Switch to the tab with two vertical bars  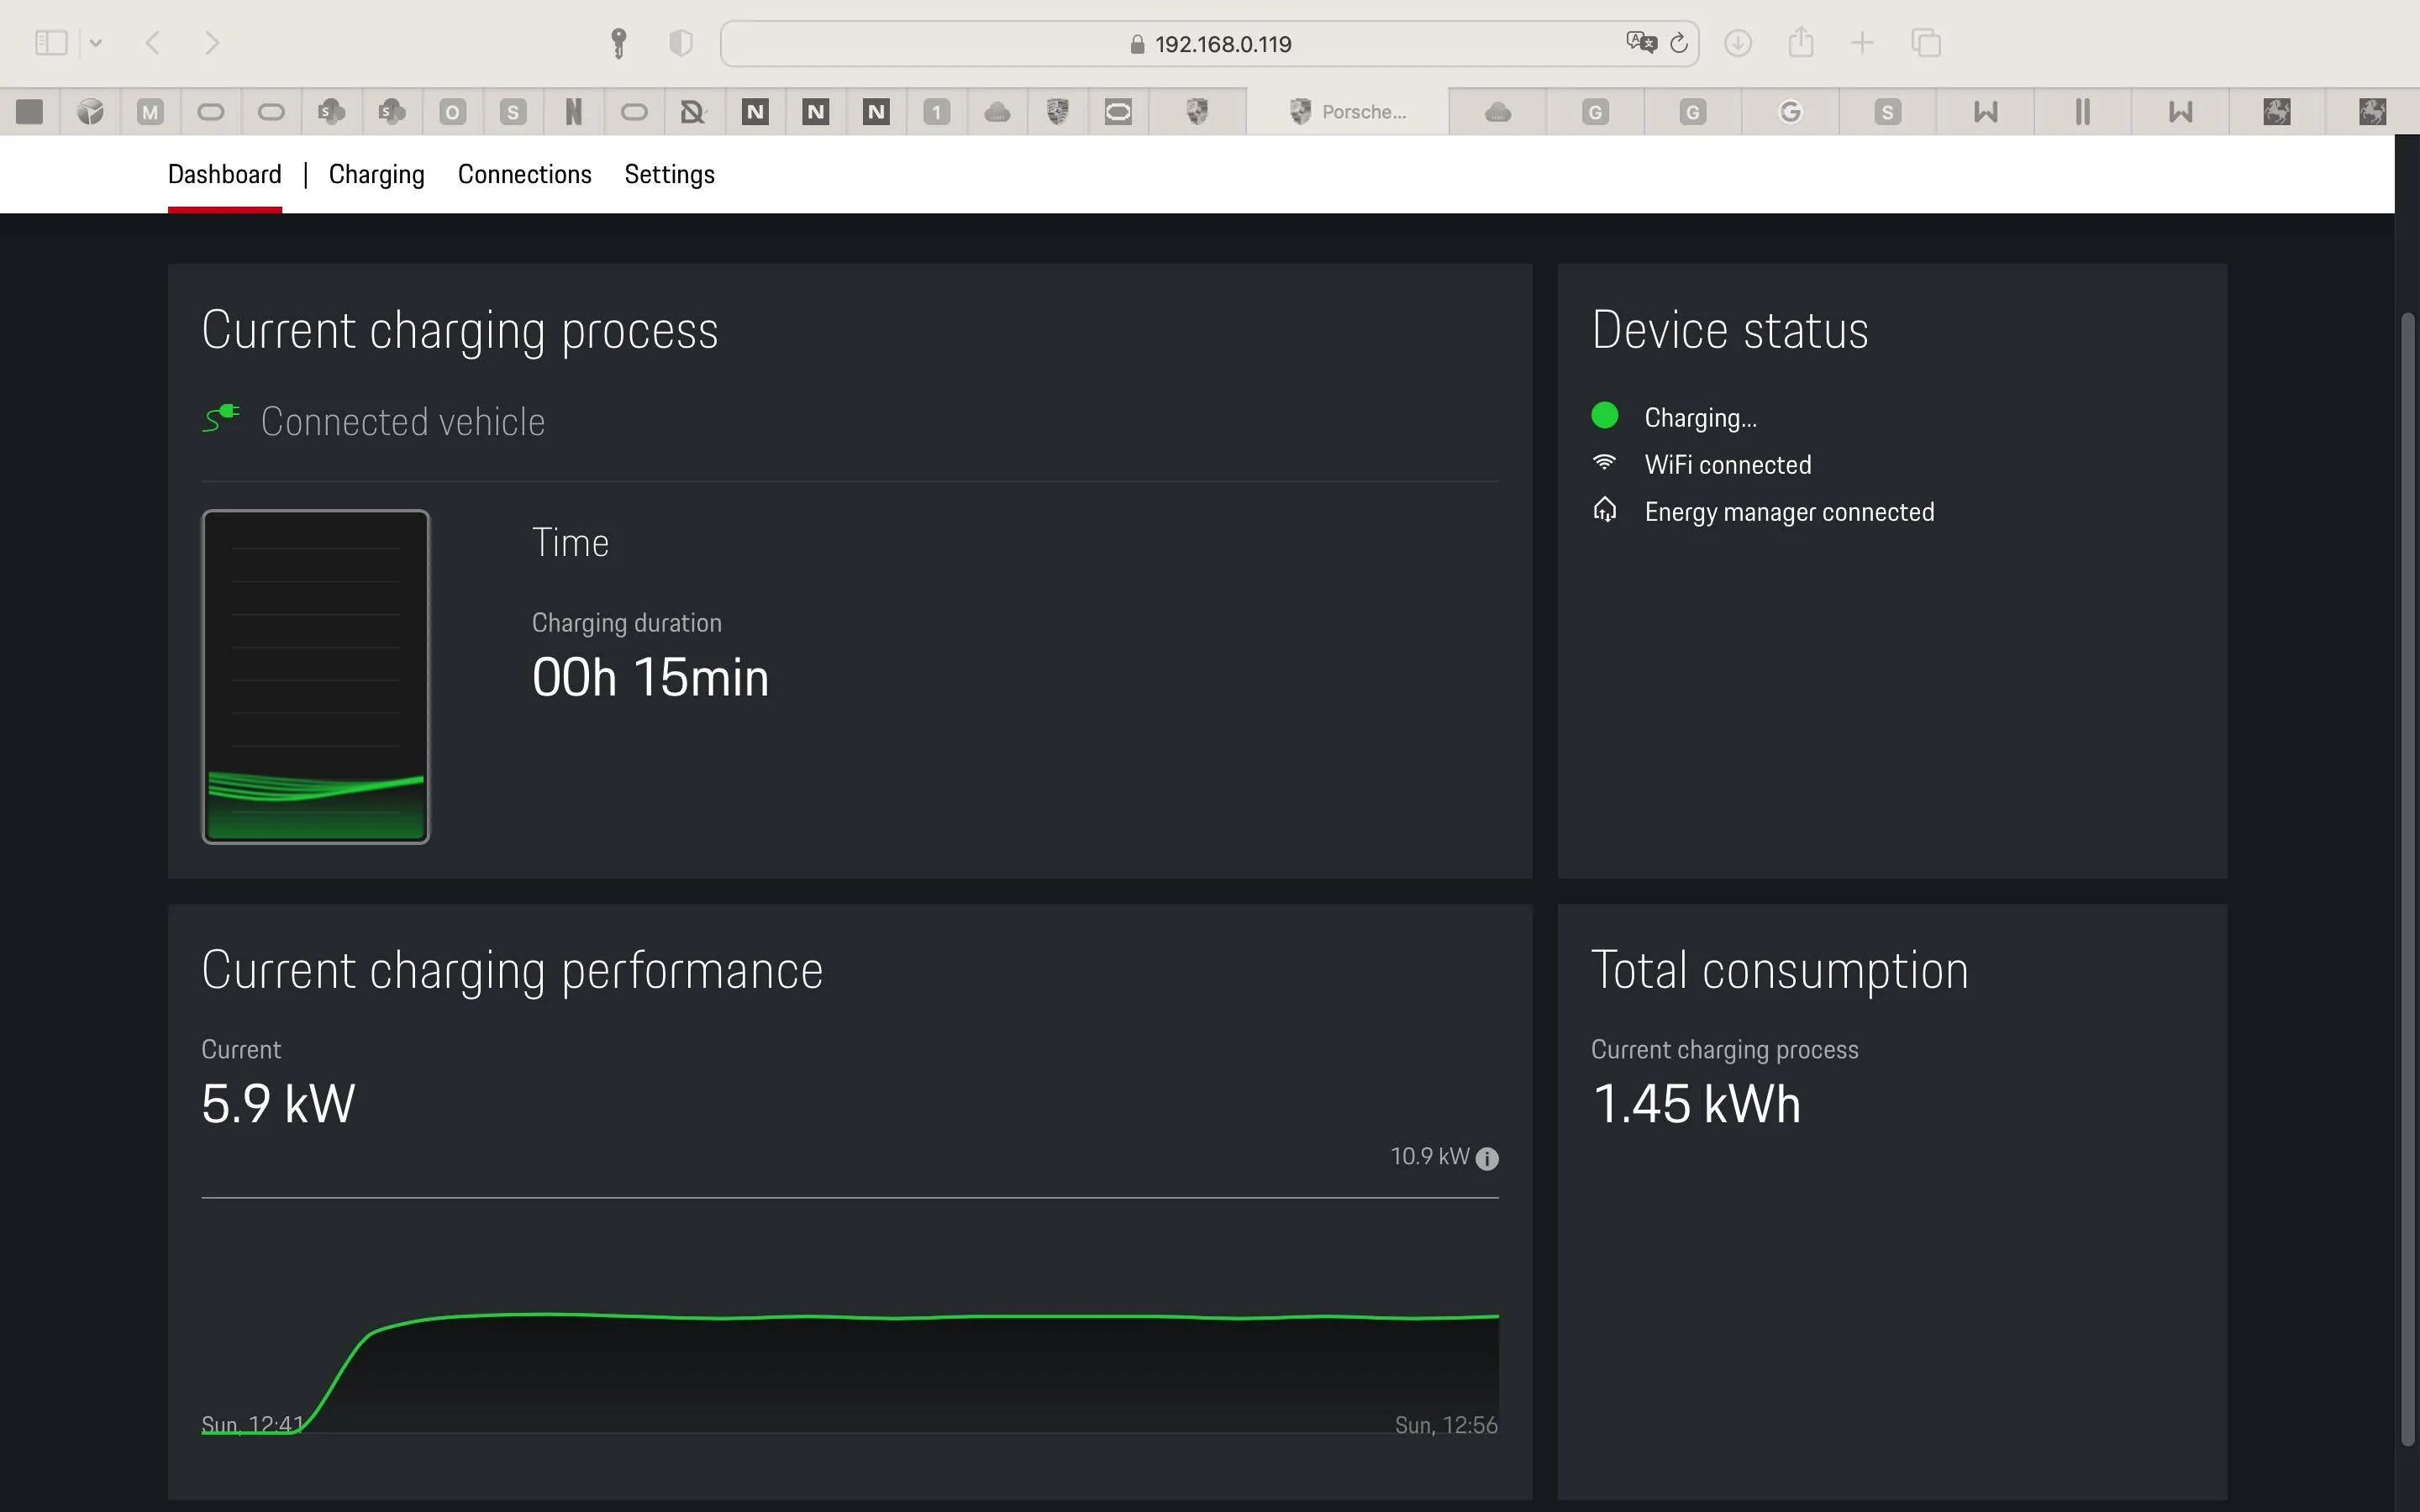pyautogui.click(x=2083, y=112)
